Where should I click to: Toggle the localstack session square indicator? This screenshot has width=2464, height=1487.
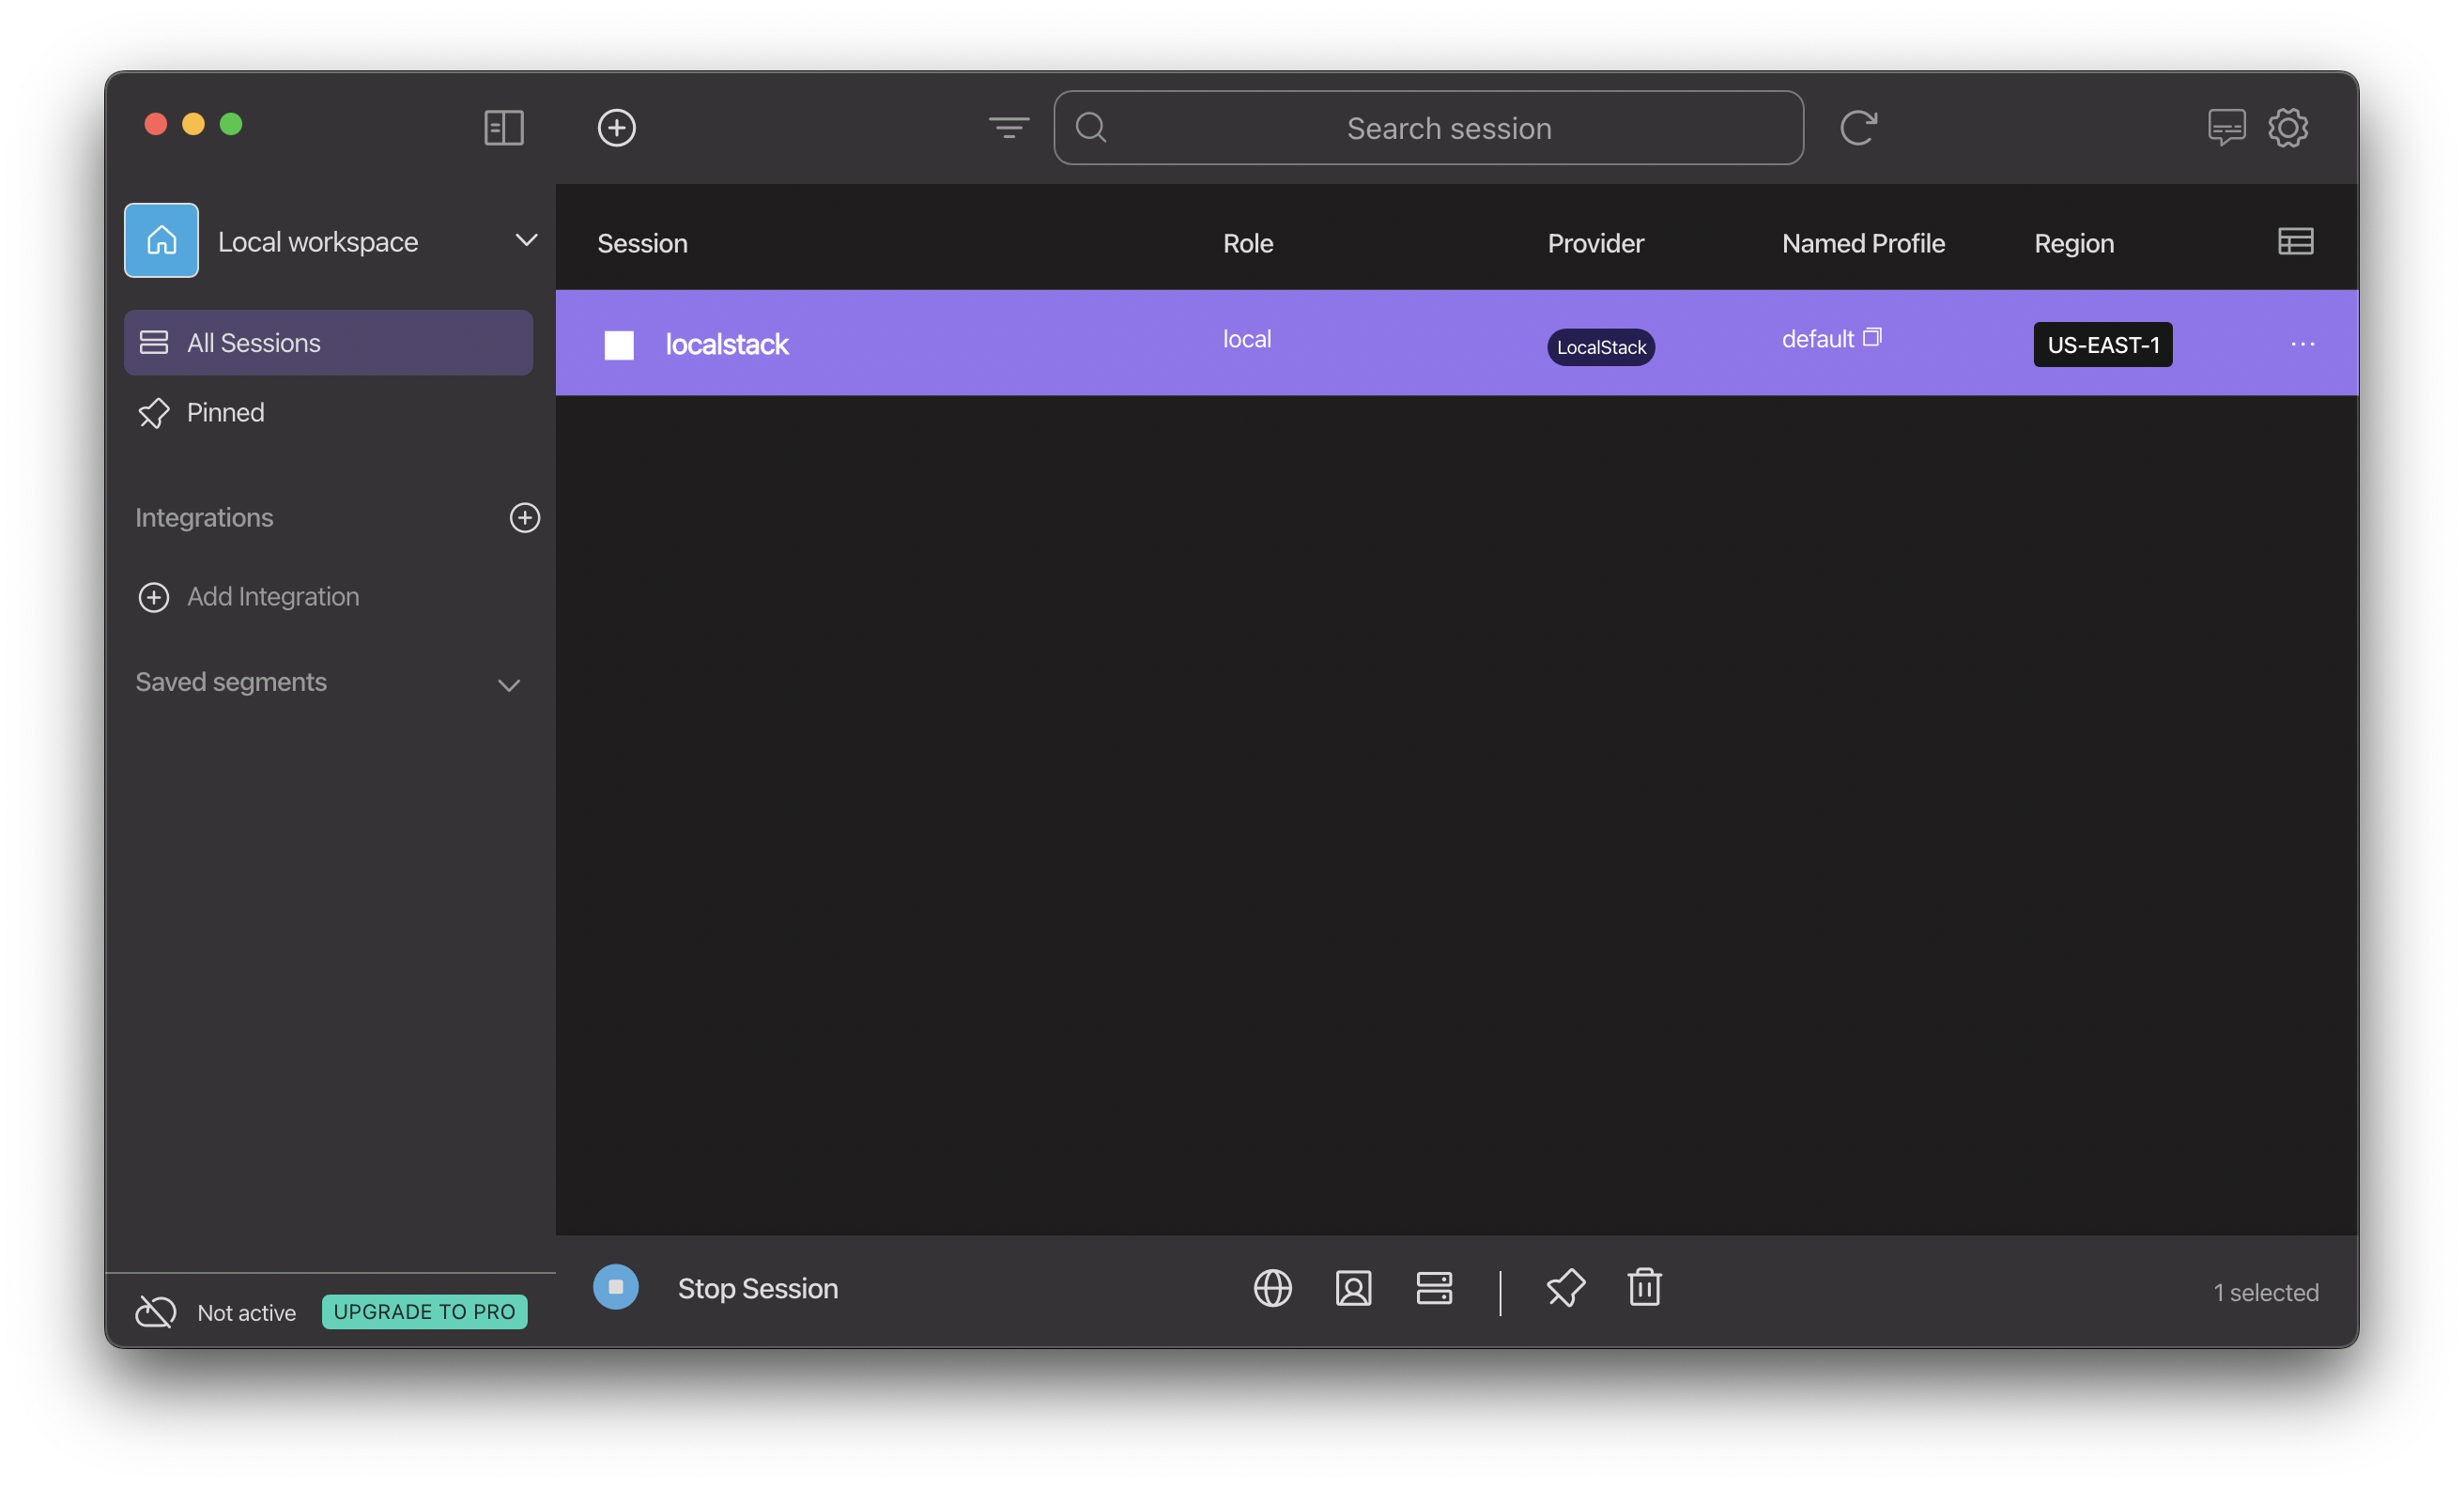(x=619, y=345)
